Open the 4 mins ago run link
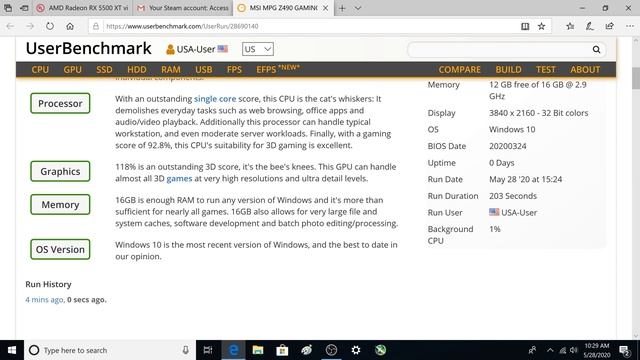Image resolution: width=640 pixels, height=360 pixels. (44, 300)
